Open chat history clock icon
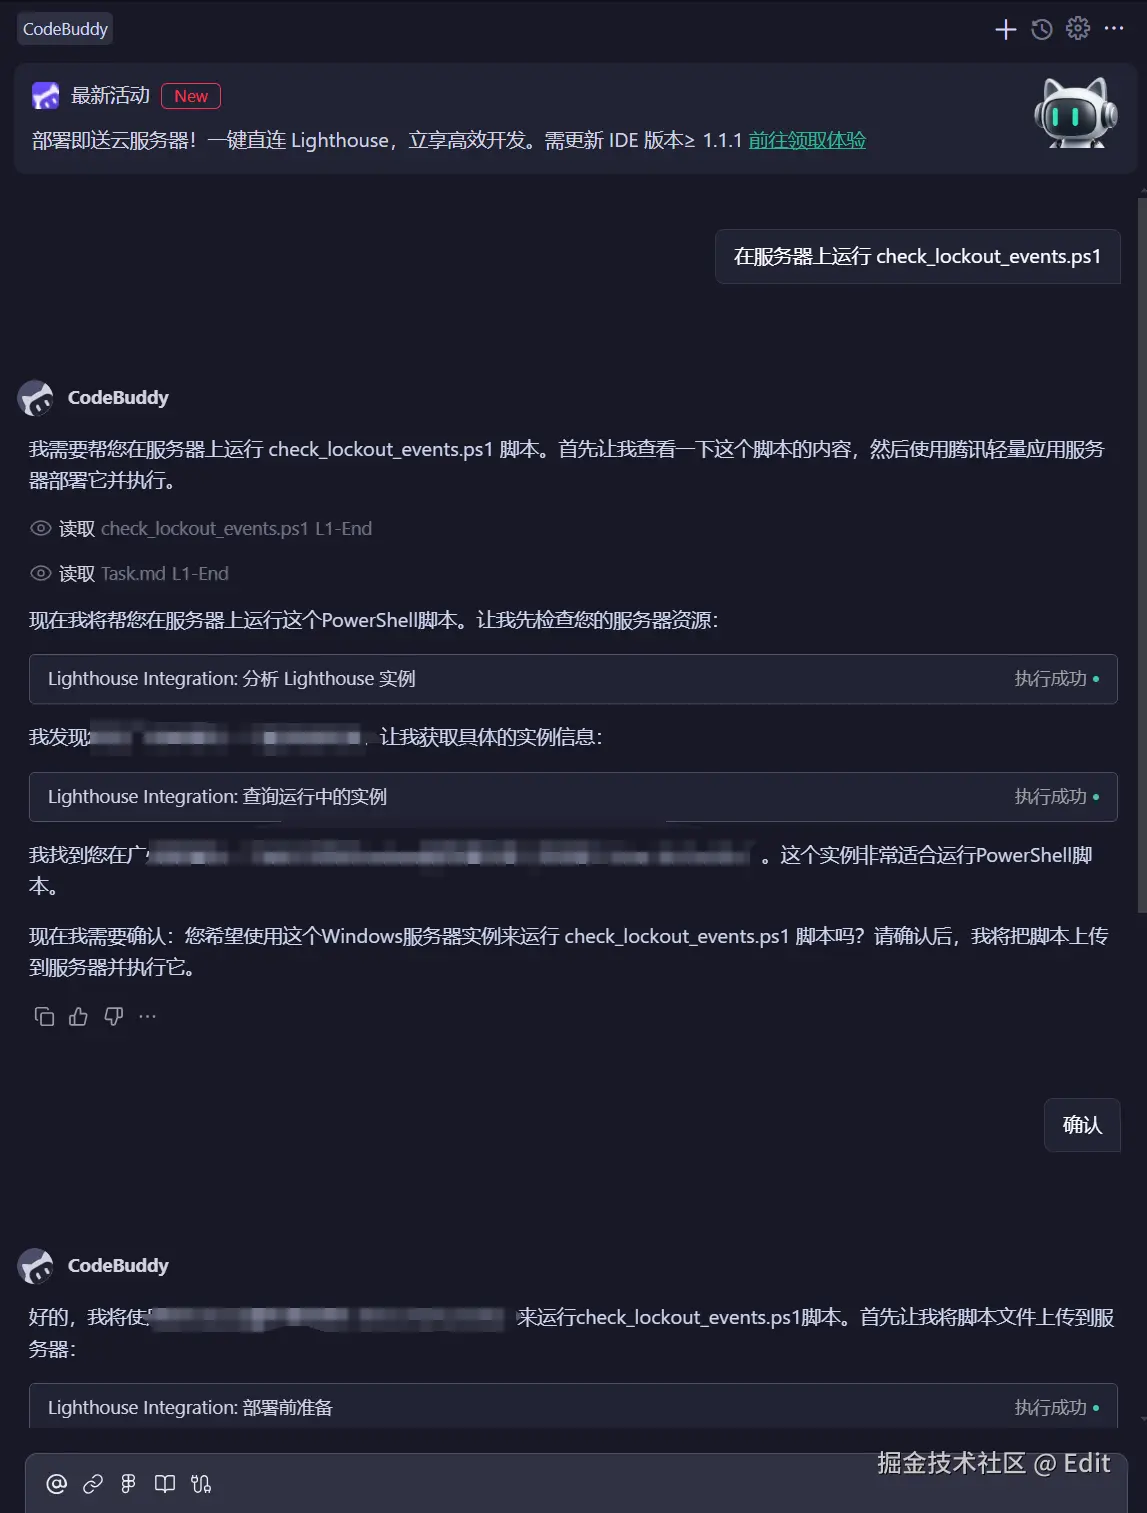This screenshot has width=1147, height=1513. [x=1042, y=29]
